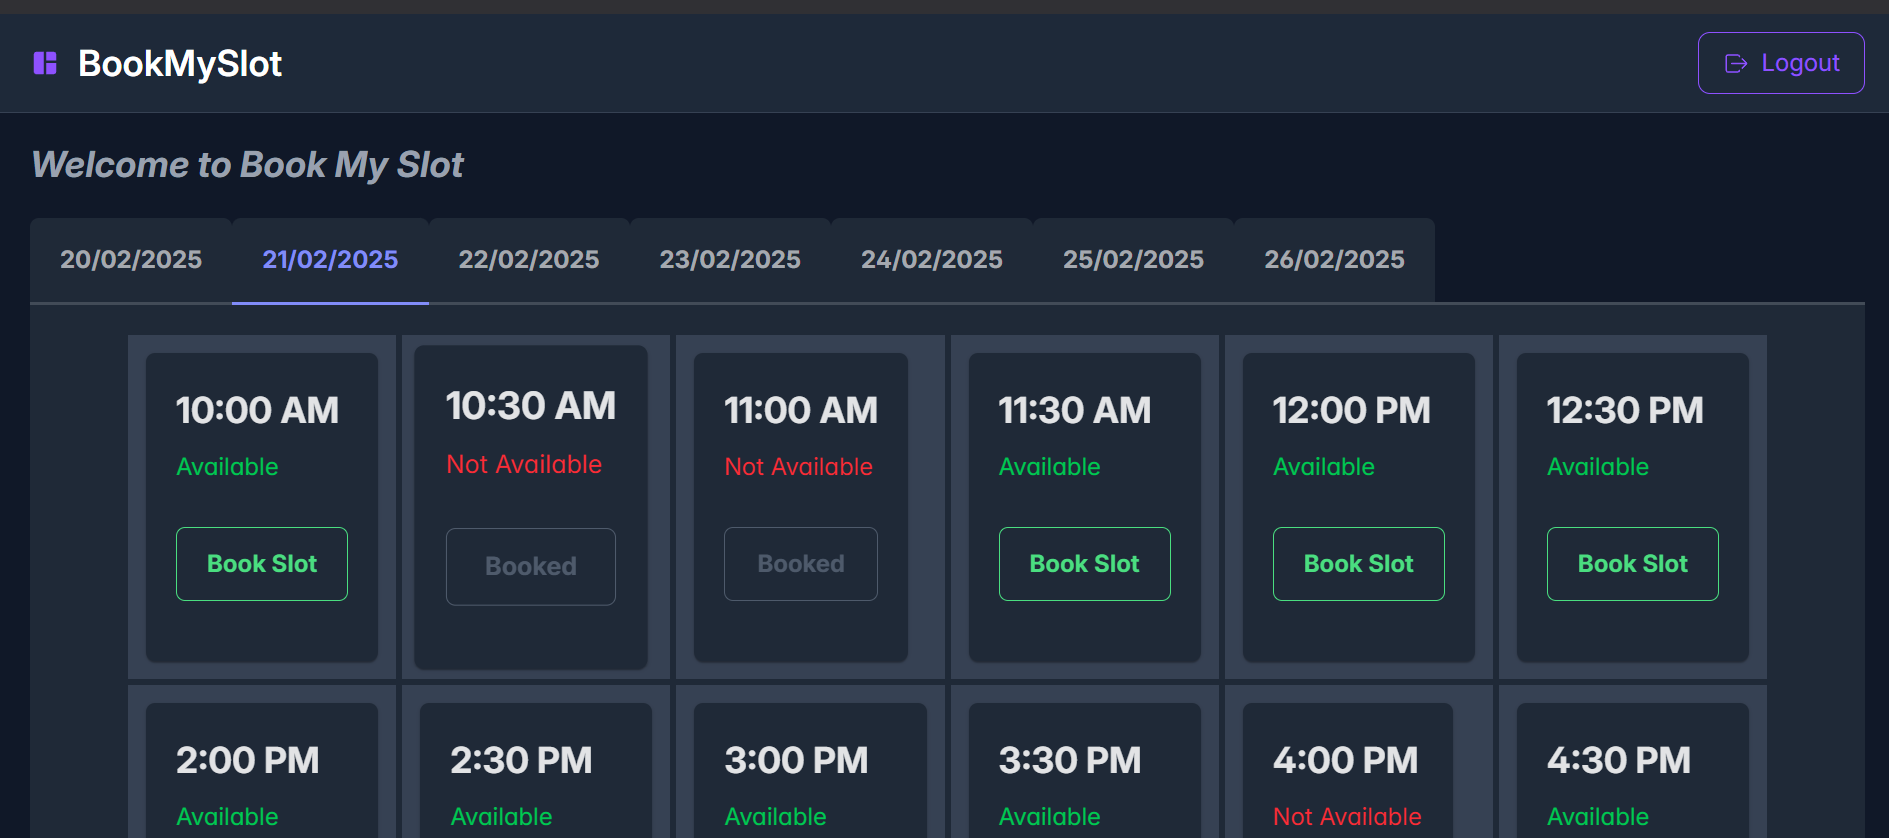1889x838 pixels.
Task: Click the 11:00 AM time heading
Action: (x=801, y=410)
